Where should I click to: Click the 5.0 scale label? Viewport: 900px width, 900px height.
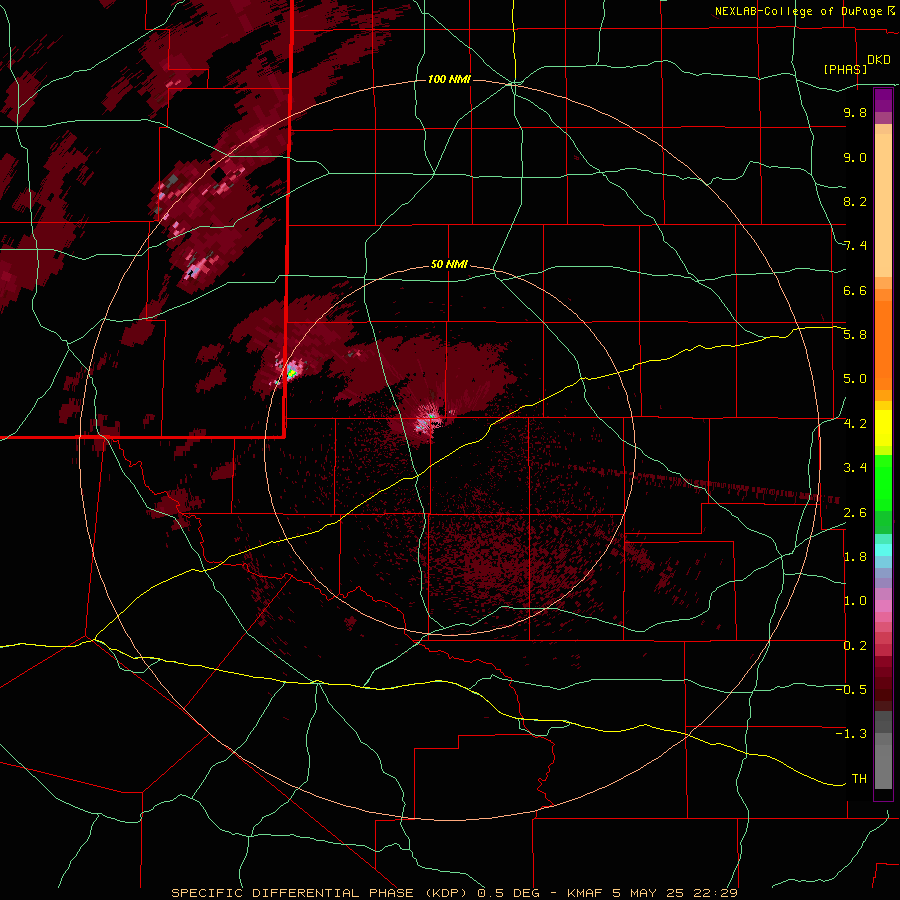point(855,379)
